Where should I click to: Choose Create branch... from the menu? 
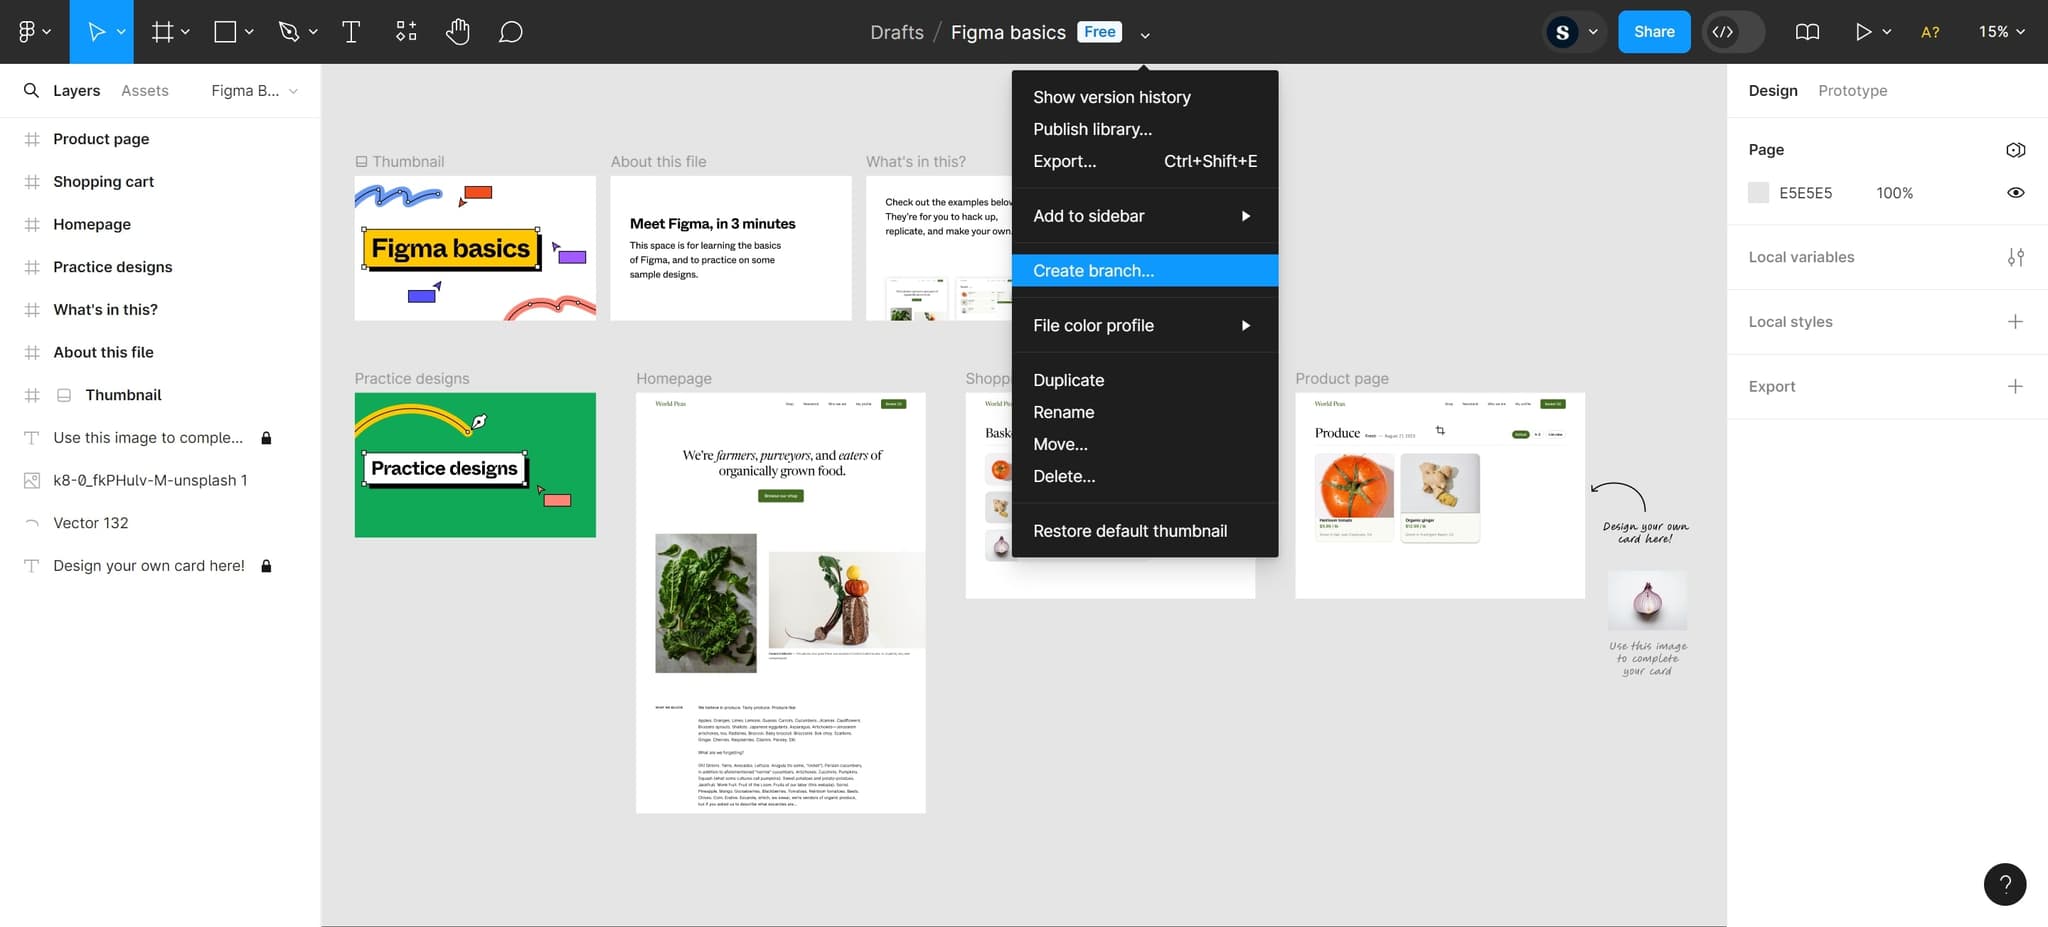1093,271
